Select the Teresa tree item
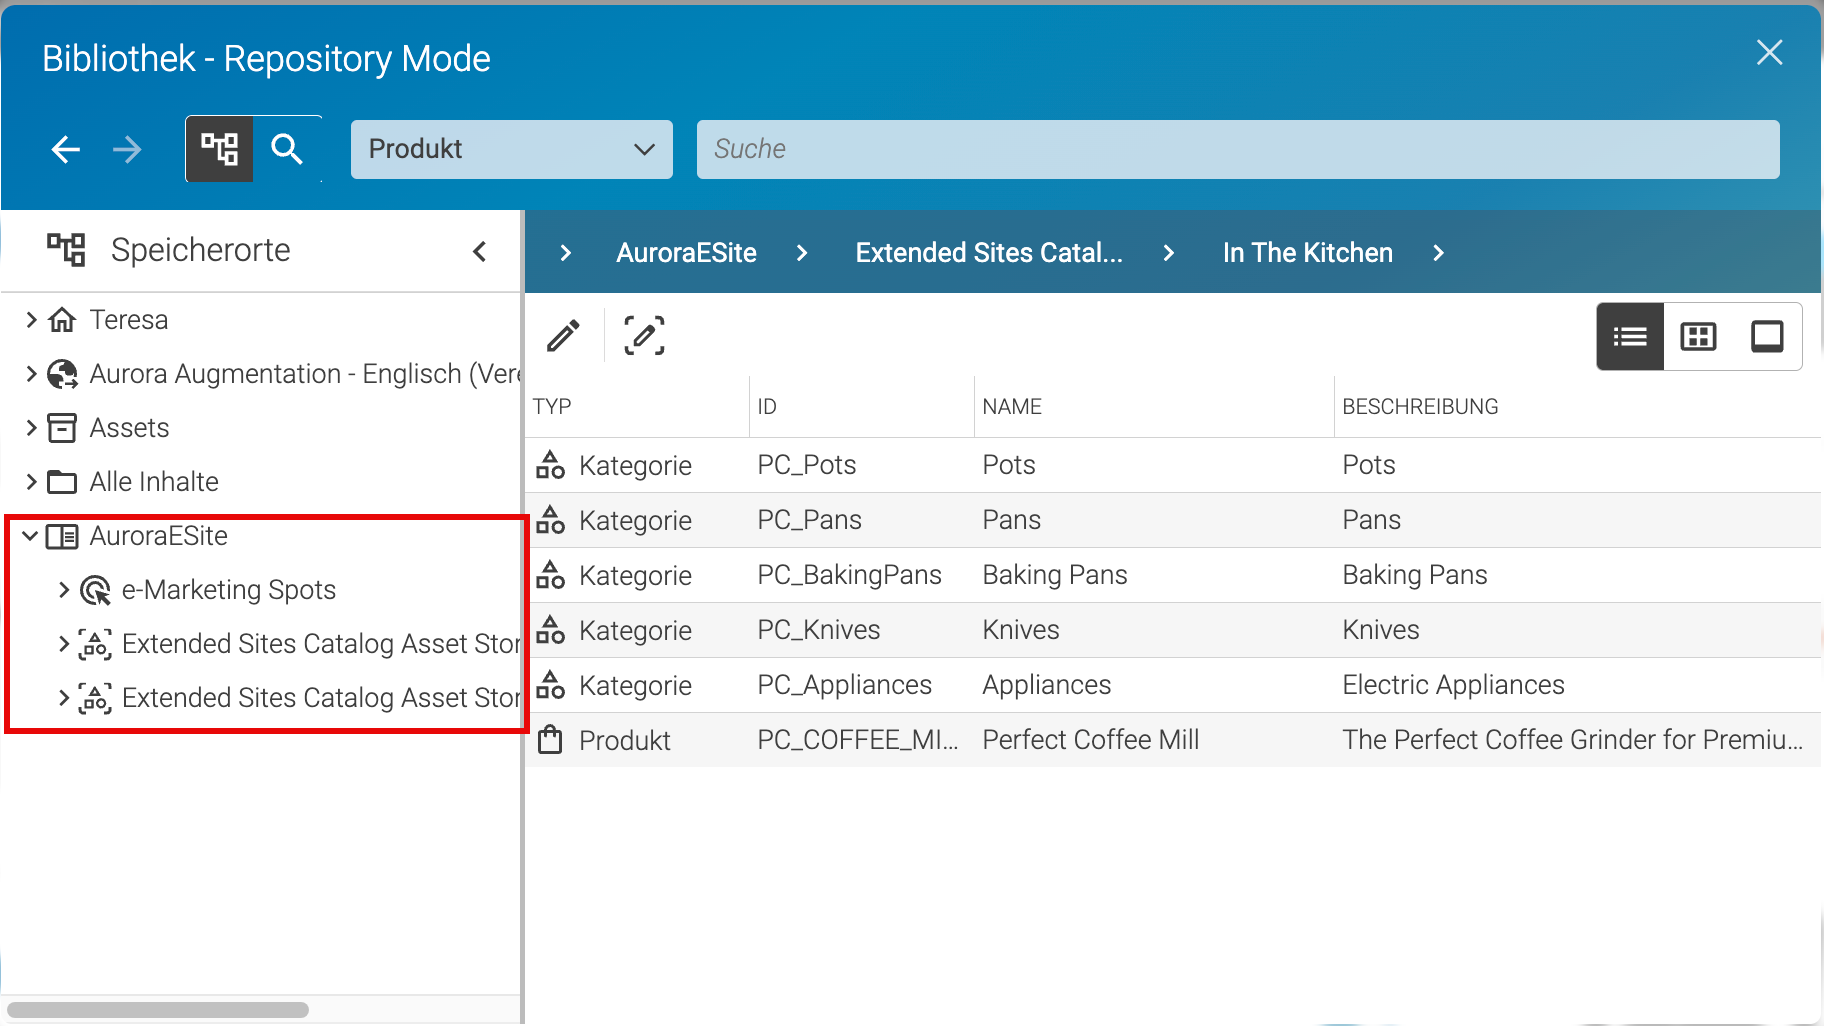 129,320
